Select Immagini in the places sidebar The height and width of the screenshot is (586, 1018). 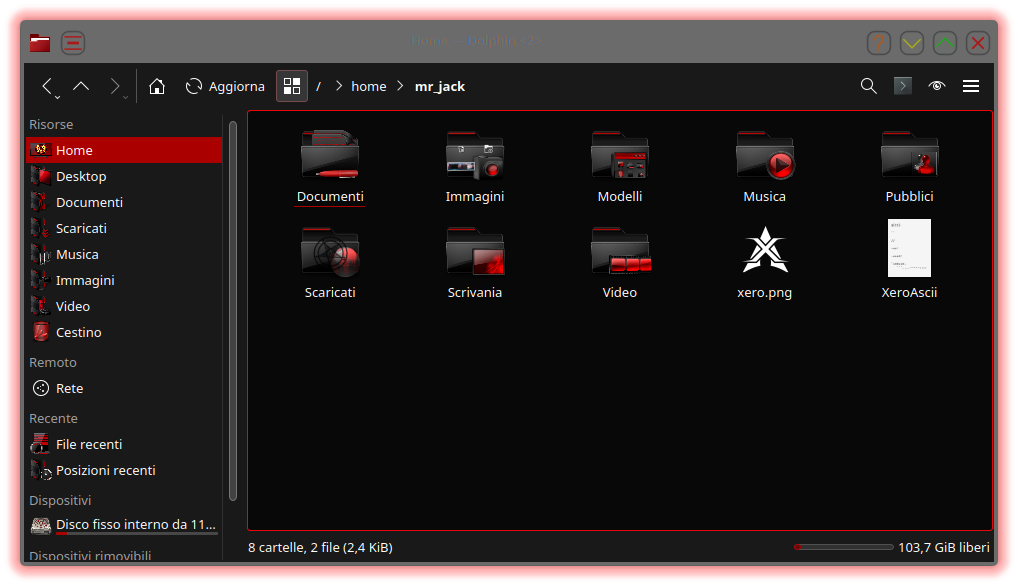tap(124, 280)
